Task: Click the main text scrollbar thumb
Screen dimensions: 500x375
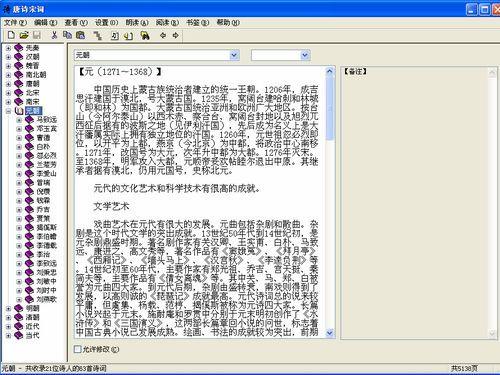Action: 329,108
